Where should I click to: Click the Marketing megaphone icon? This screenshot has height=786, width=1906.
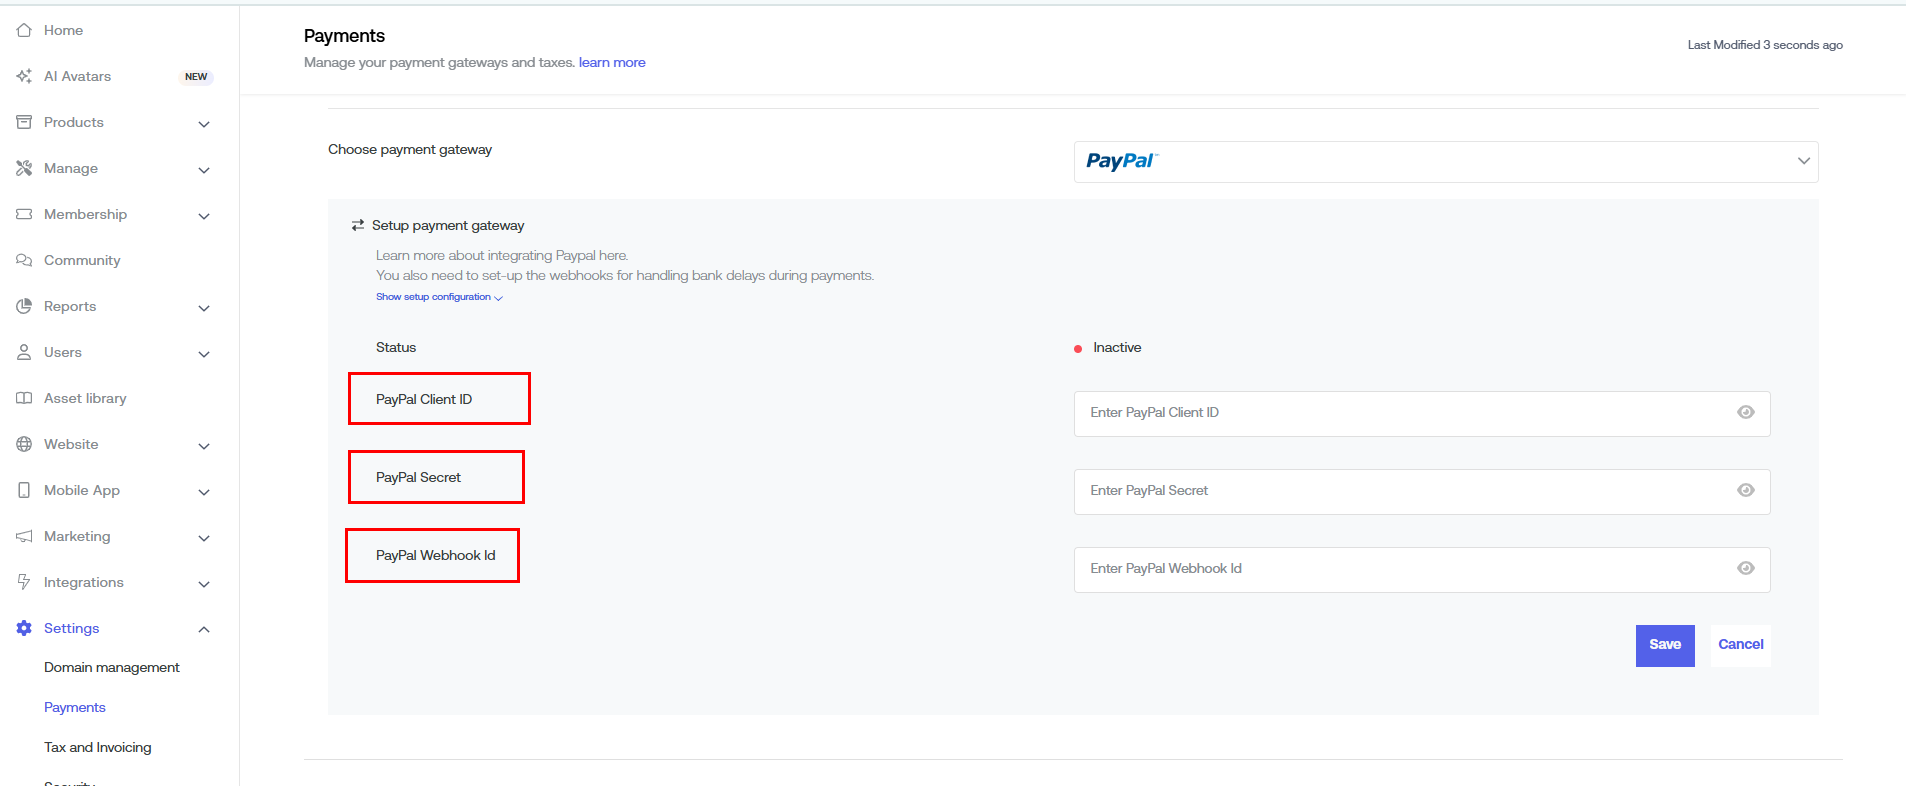point(24,537)
